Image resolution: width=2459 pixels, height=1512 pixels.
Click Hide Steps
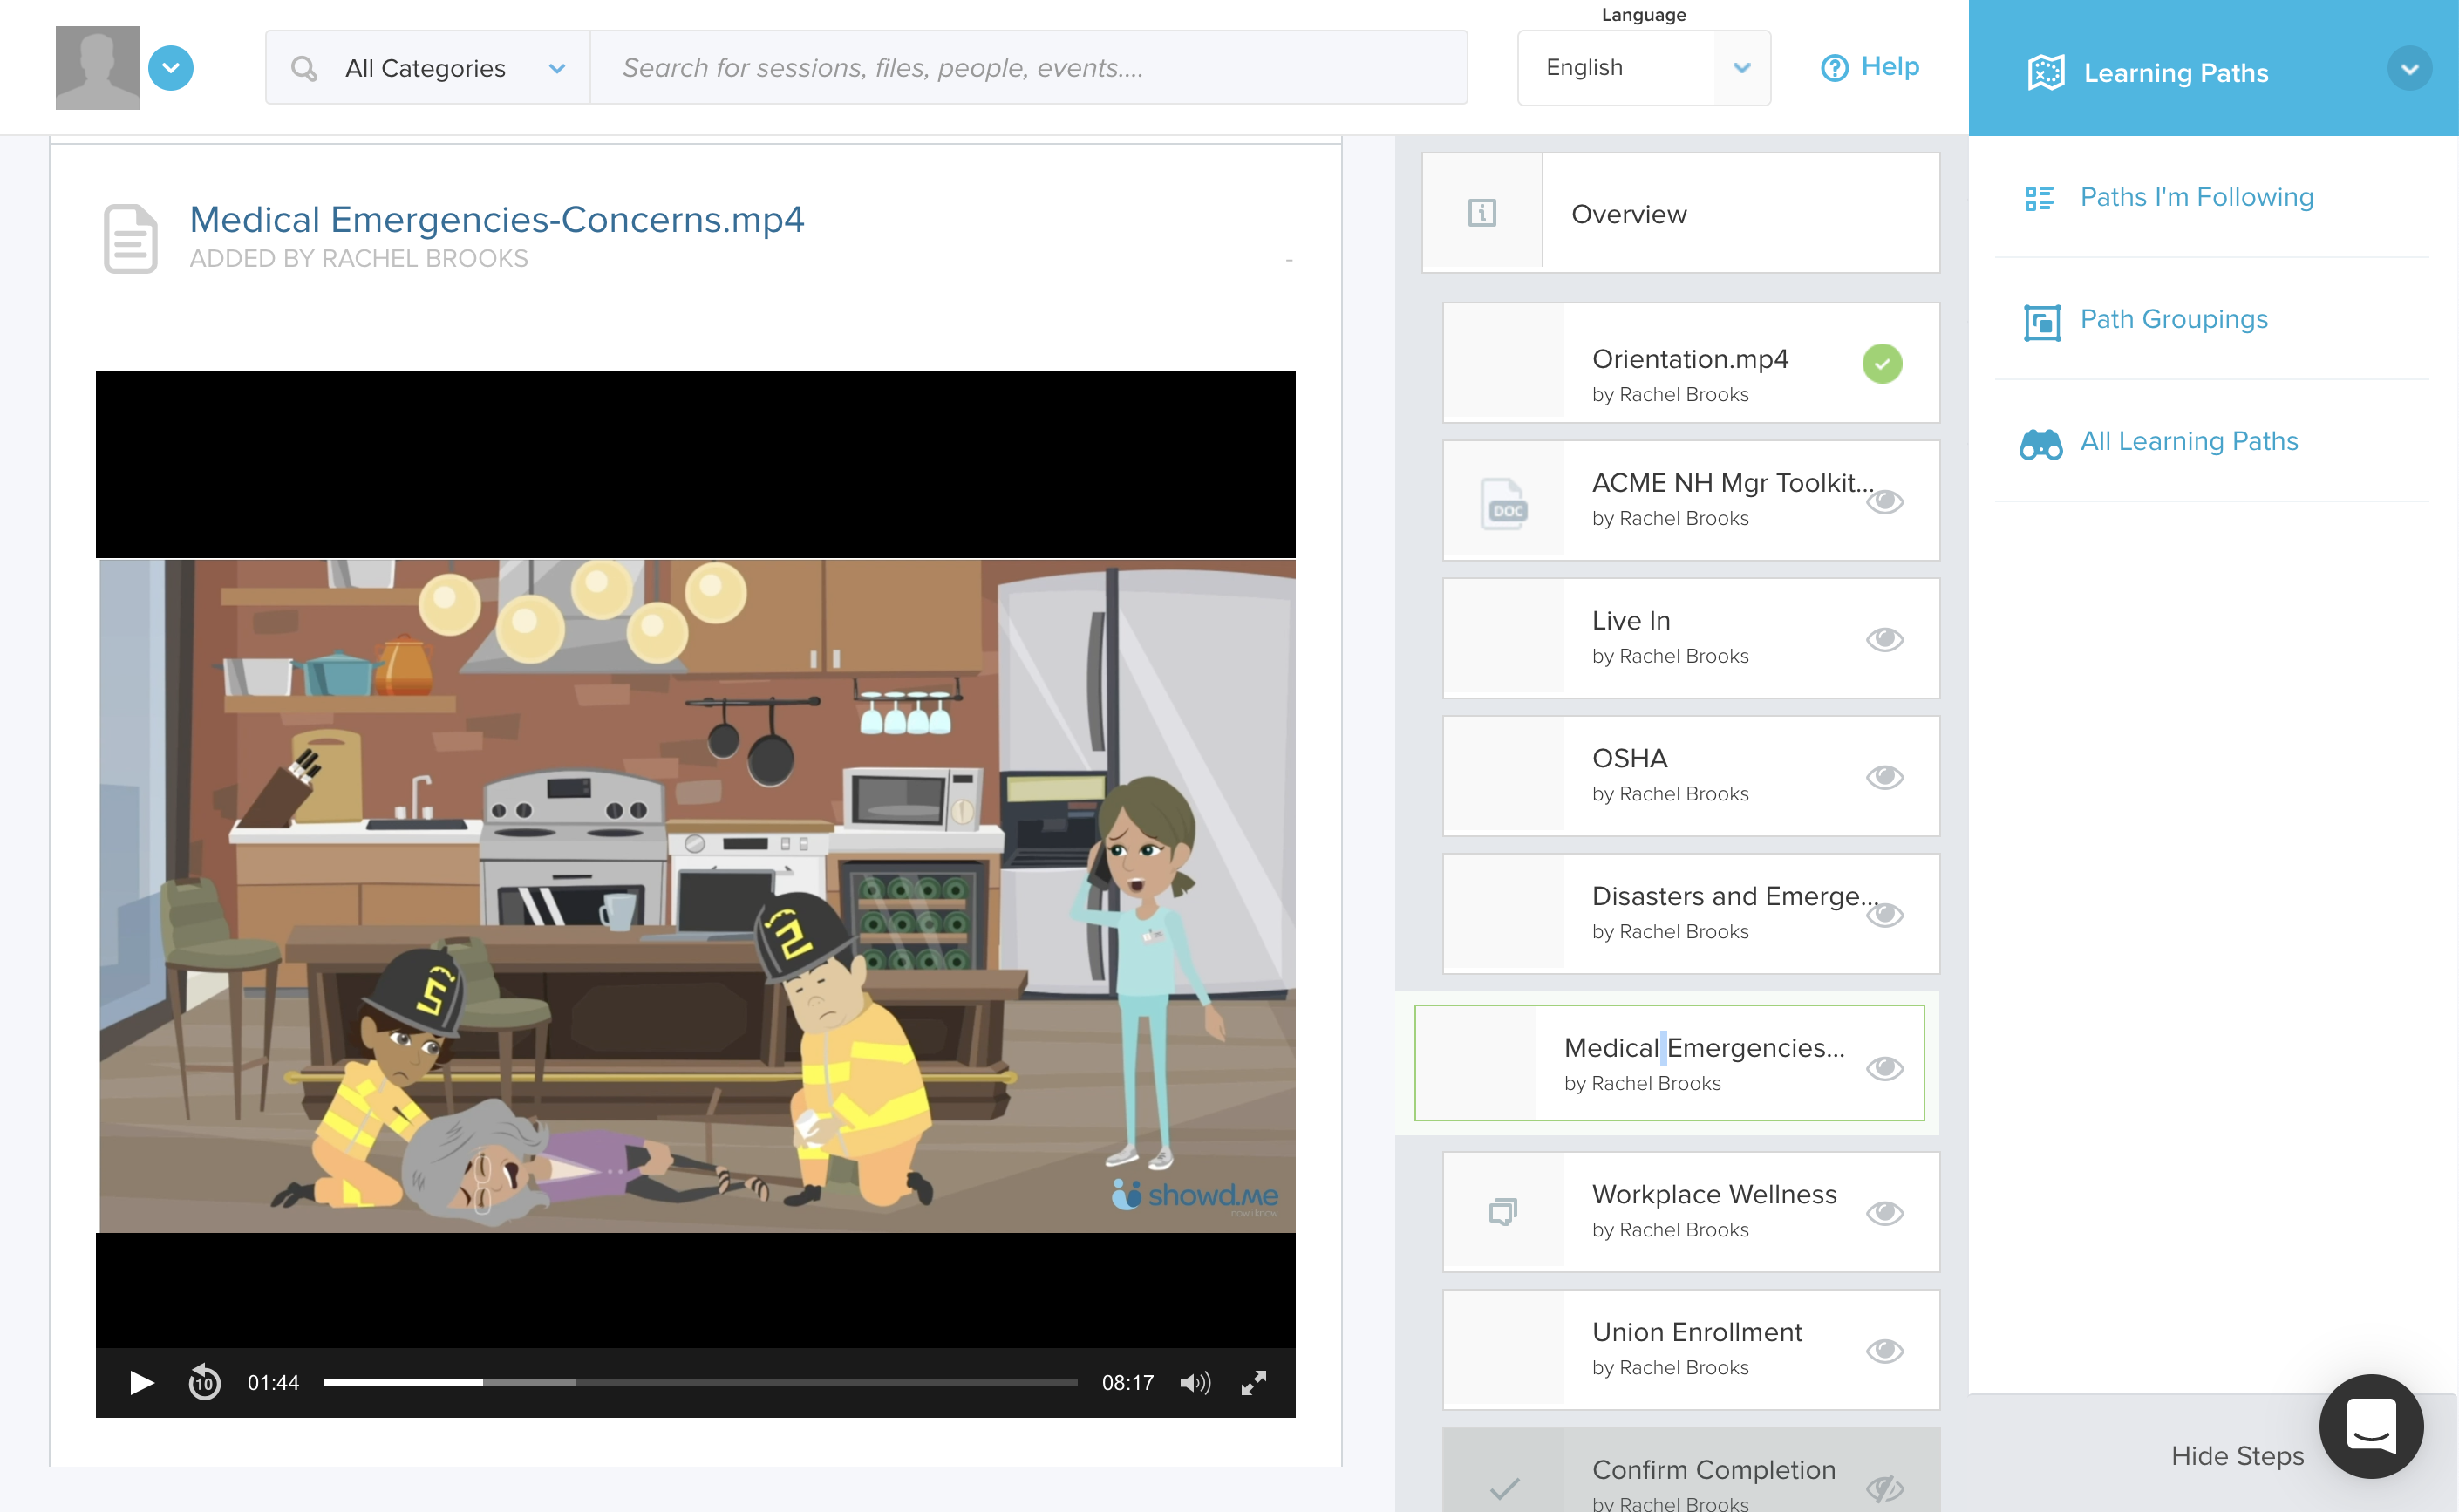(x=2237, y=1456)
